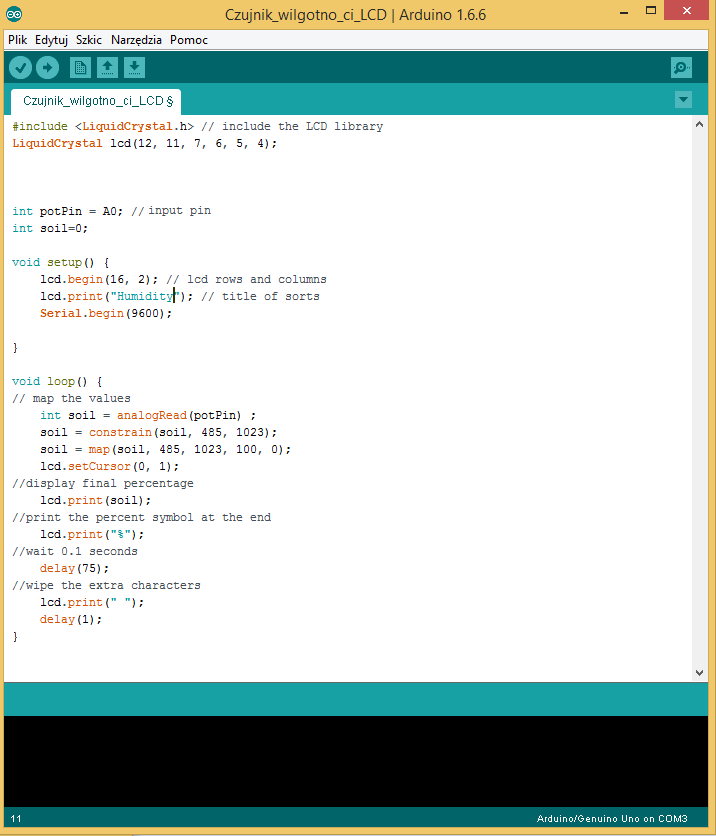Click the '// map the values' comment
The image size is (716, 836).
pos(71,399)
